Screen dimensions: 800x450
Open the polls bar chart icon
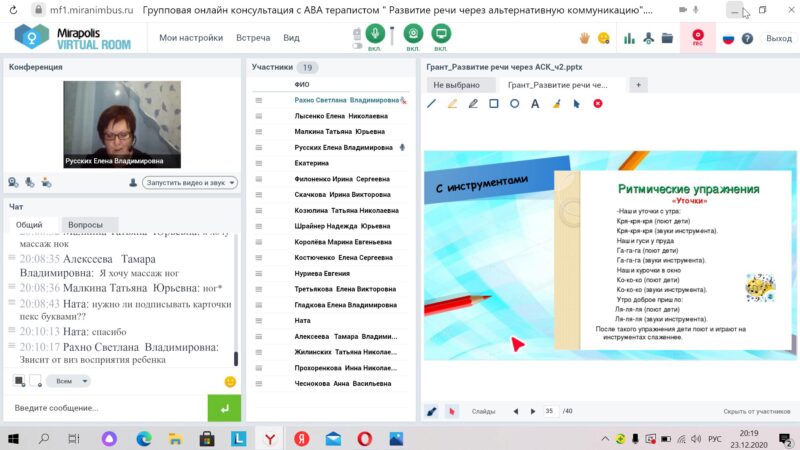(x=629, y=38)
